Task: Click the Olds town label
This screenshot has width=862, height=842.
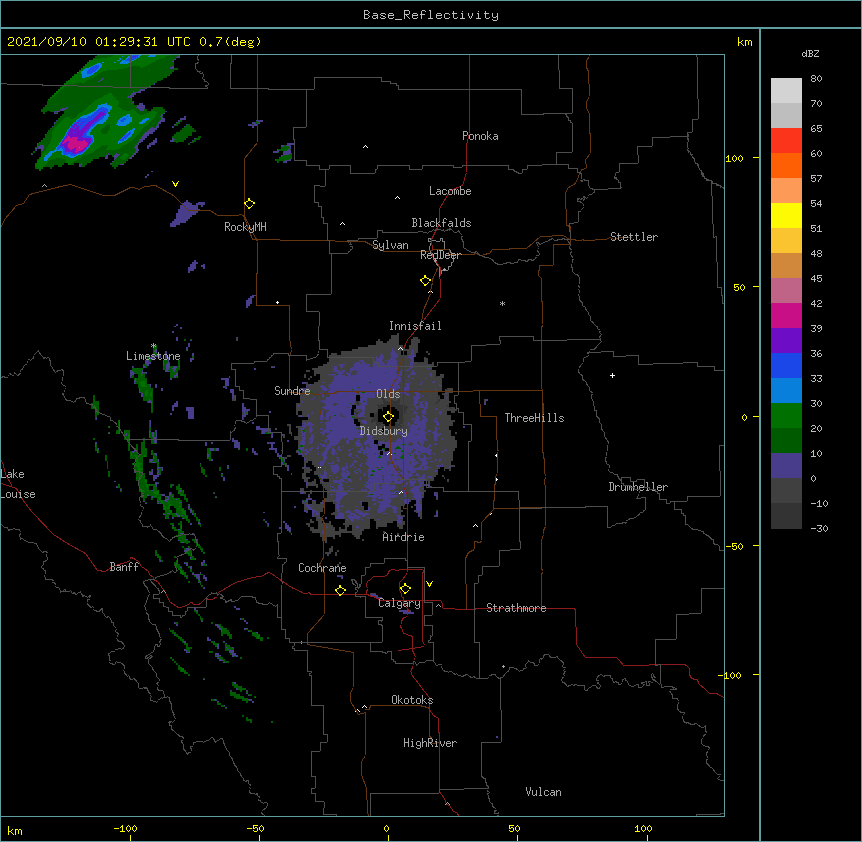Action: 388,394
